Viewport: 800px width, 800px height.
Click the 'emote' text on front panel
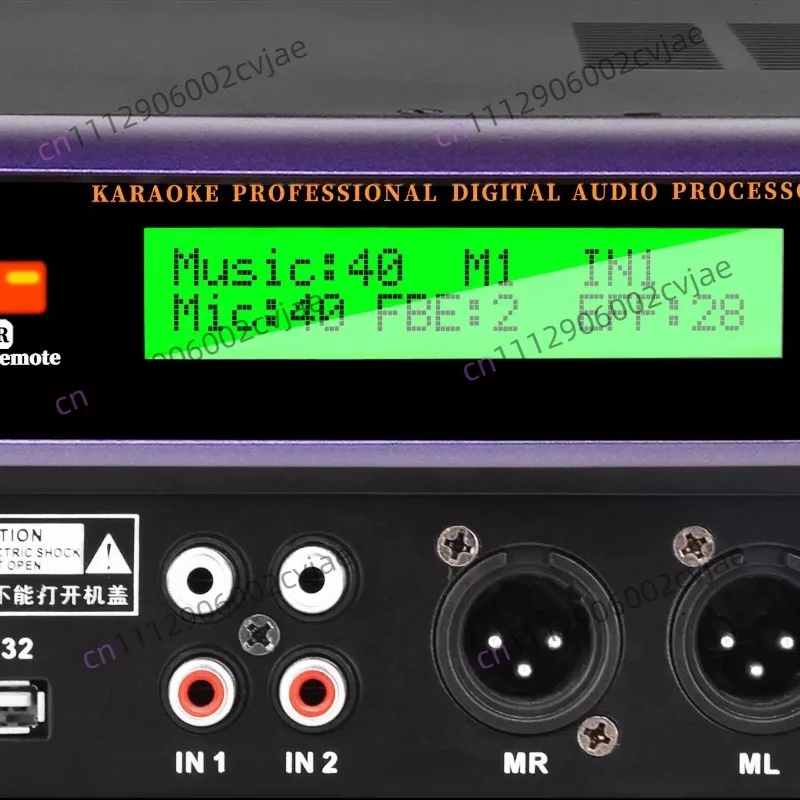point(30,358)
